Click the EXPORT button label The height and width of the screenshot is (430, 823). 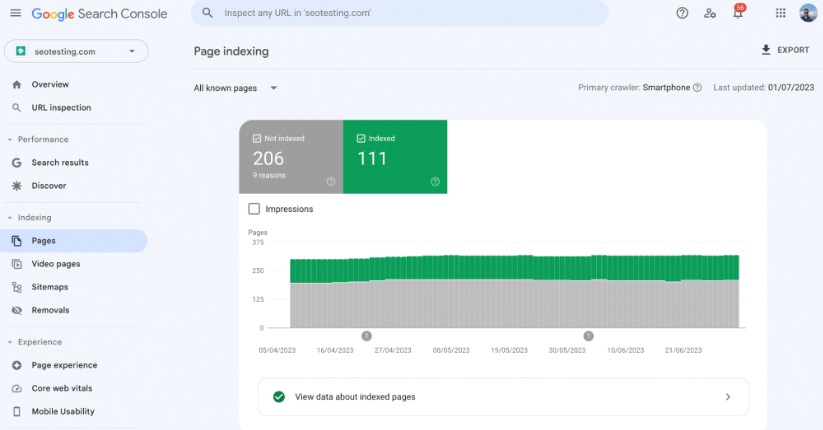click(x=793, y=50)
